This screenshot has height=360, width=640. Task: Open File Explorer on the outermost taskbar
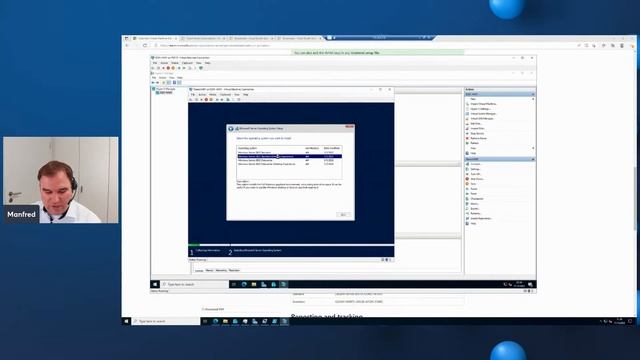coord(225,321)
